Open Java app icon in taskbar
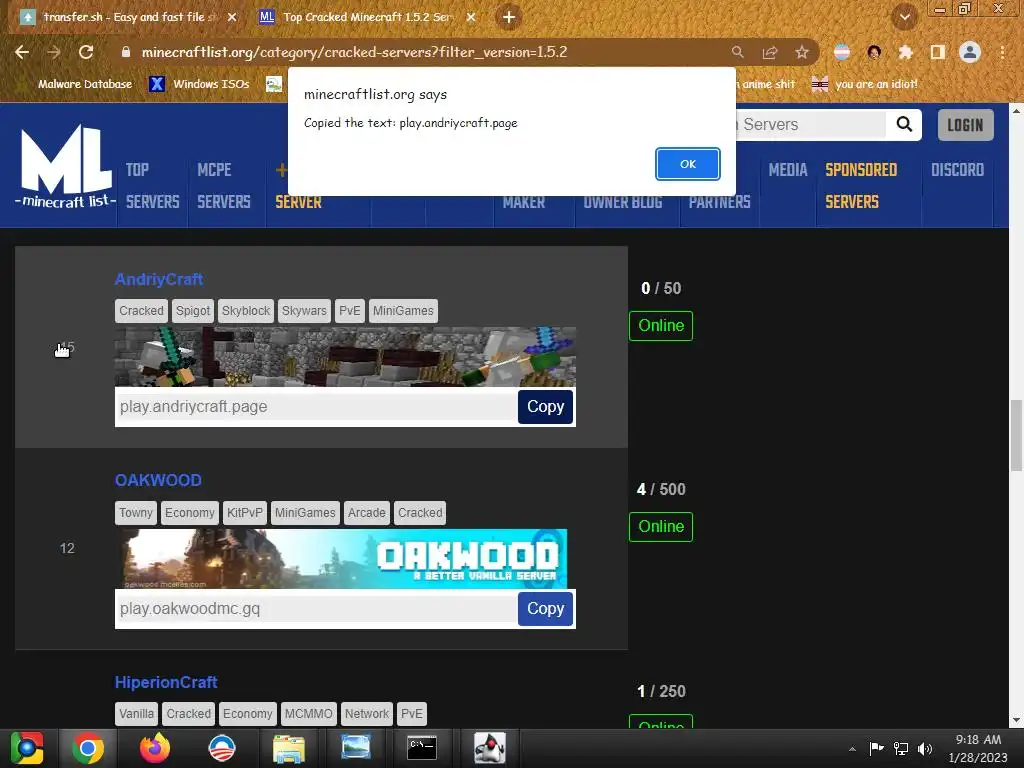This screenshot has height=768, width=1024. pyautogui.click(x=489, y=748)
